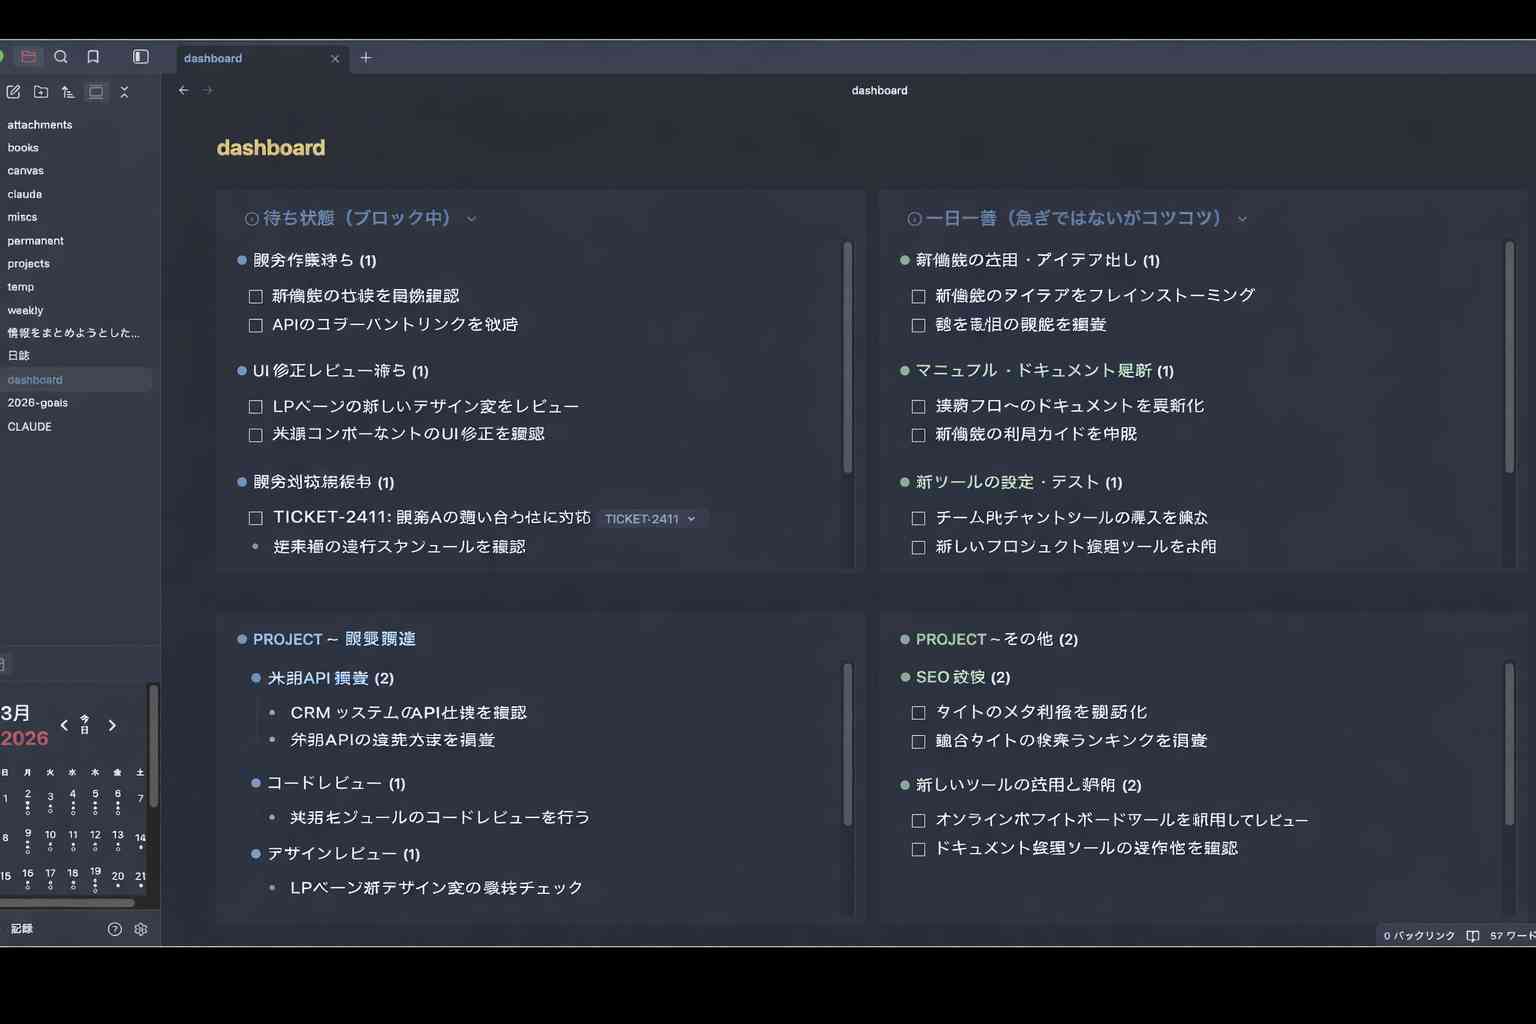Click the 記録 button at bottom left
Viewport: 1536px width, 1024px height.
point(22,929)
